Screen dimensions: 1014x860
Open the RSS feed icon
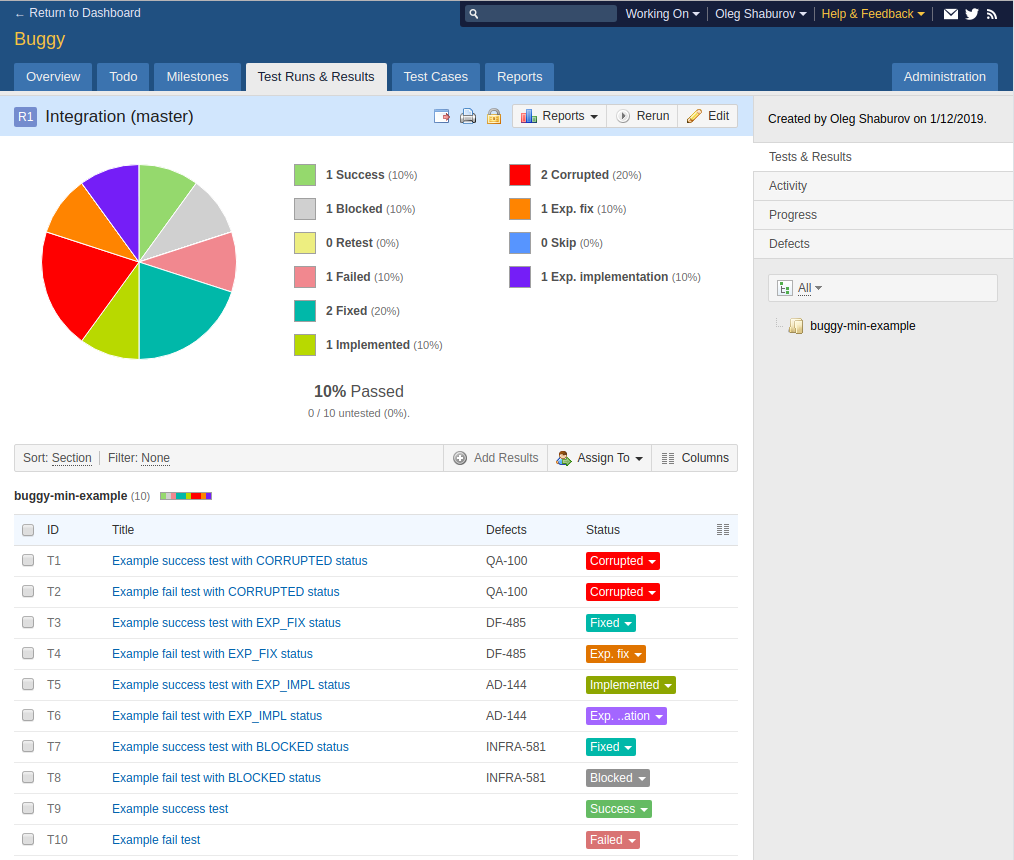992,14
